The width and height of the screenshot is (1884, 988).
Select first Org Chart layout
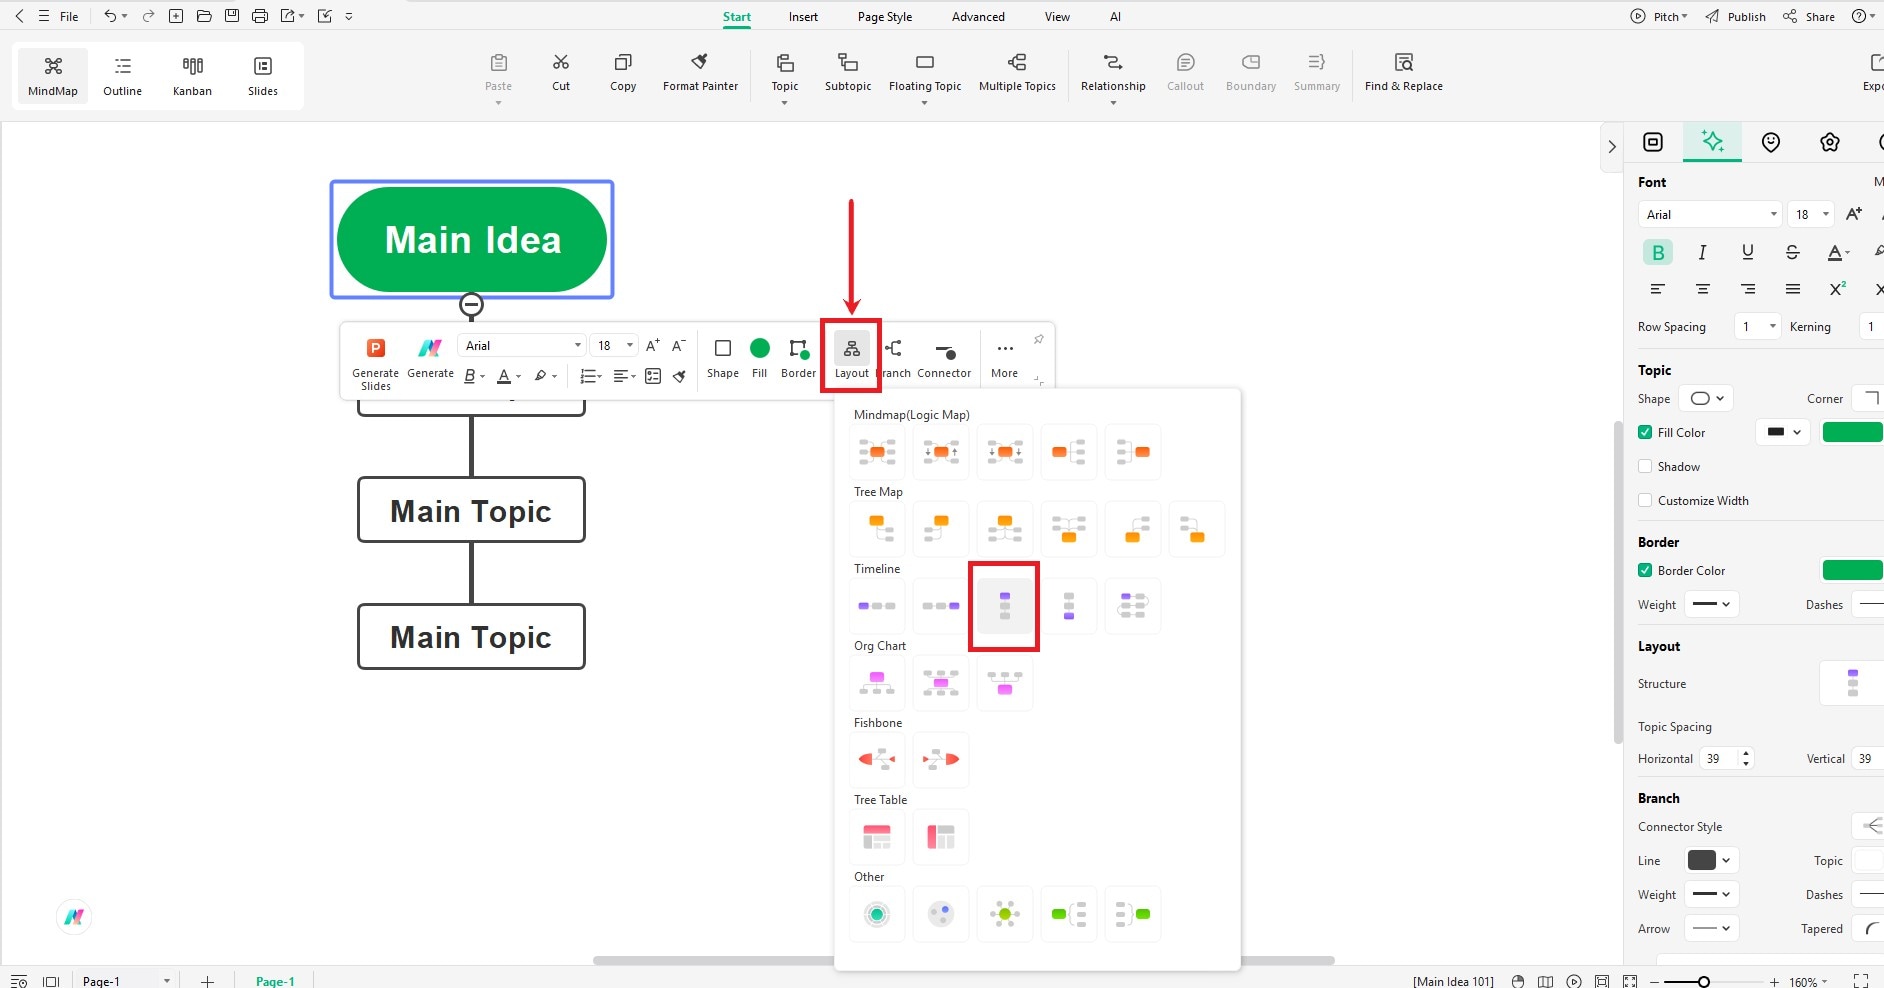click(877, 683)
